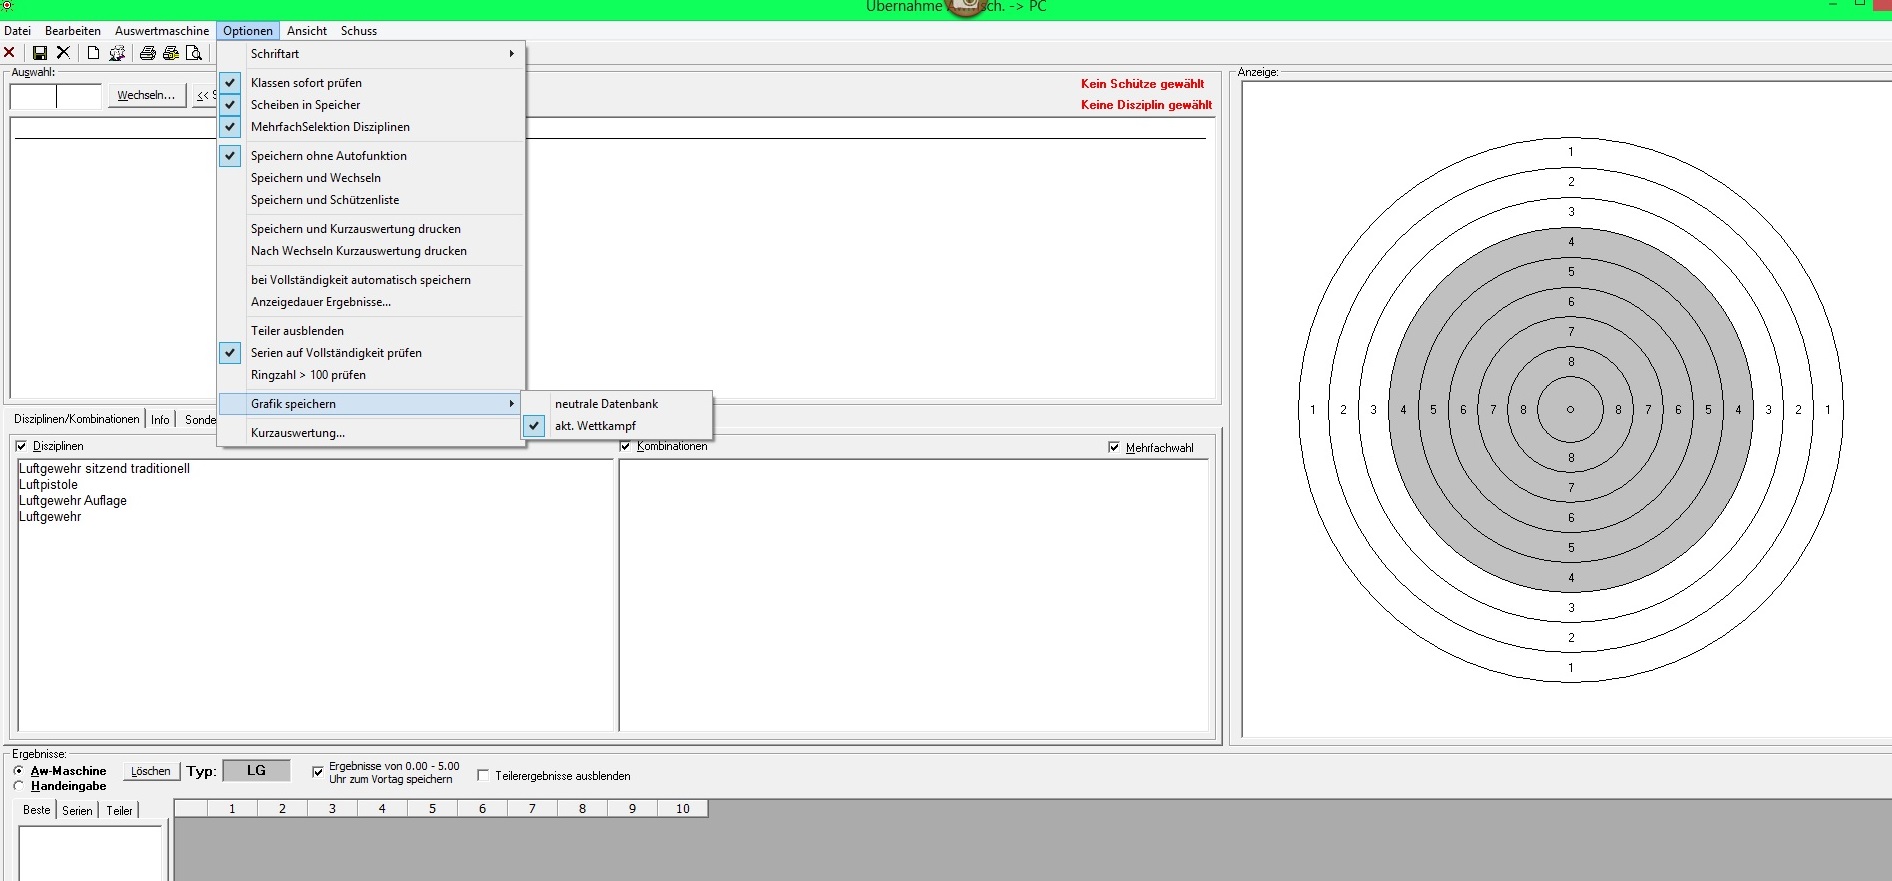Click the black X delete icon
This screenshot has width=1892, height=881.
click(63, 53)
